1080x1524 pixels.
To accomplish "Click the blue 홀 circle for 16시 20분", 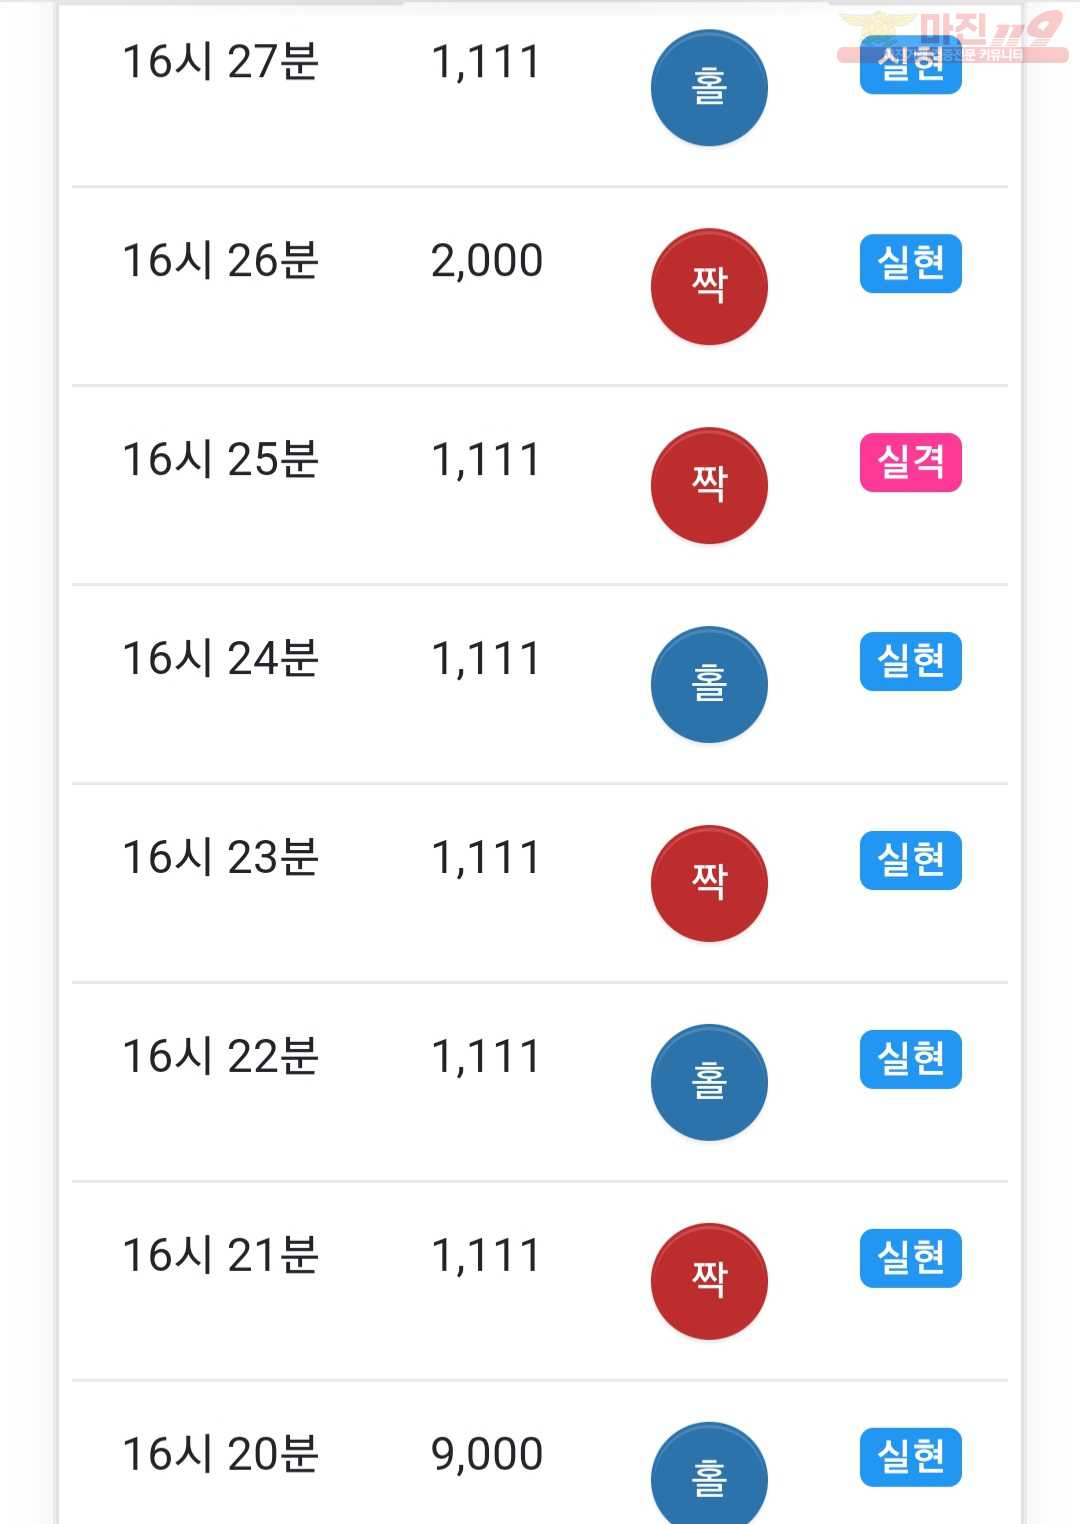I will point(709,1474).
